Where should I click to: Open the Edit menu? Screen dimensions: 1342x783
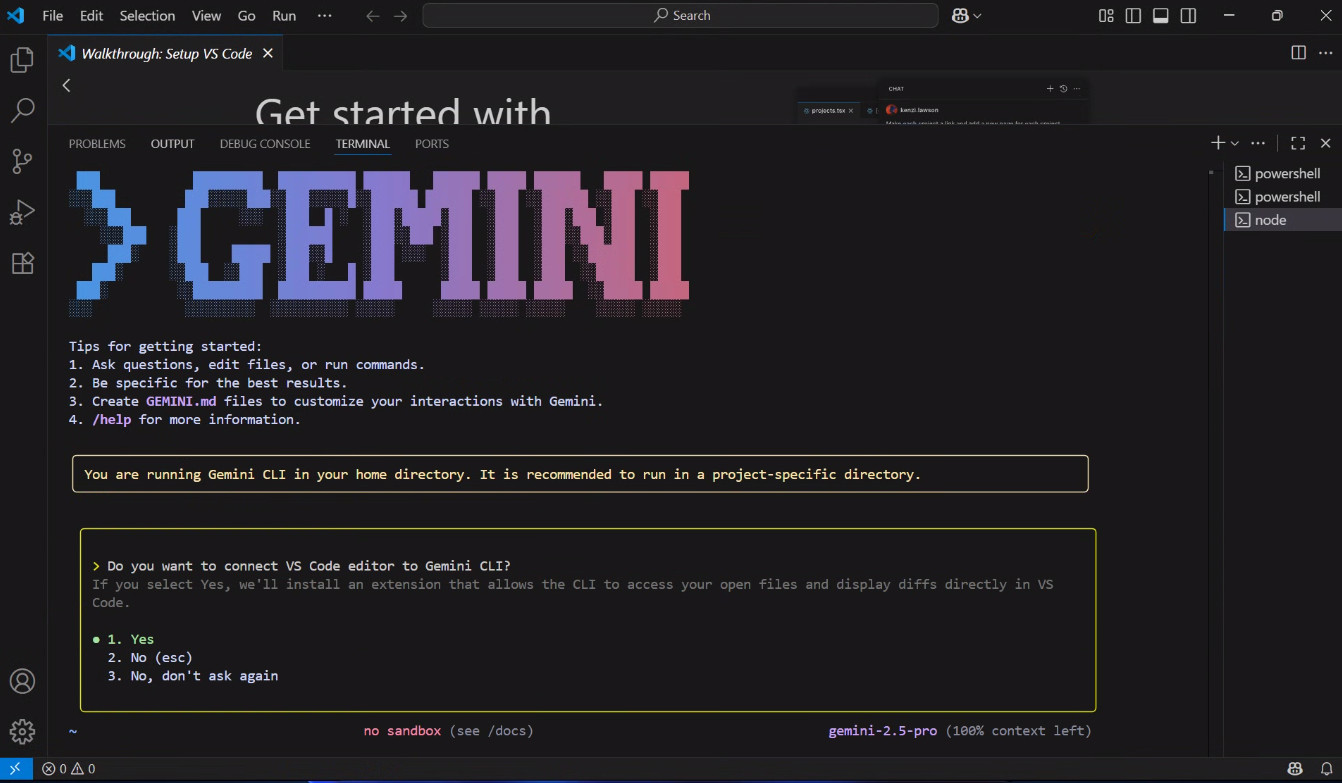[x=91, y=16]
